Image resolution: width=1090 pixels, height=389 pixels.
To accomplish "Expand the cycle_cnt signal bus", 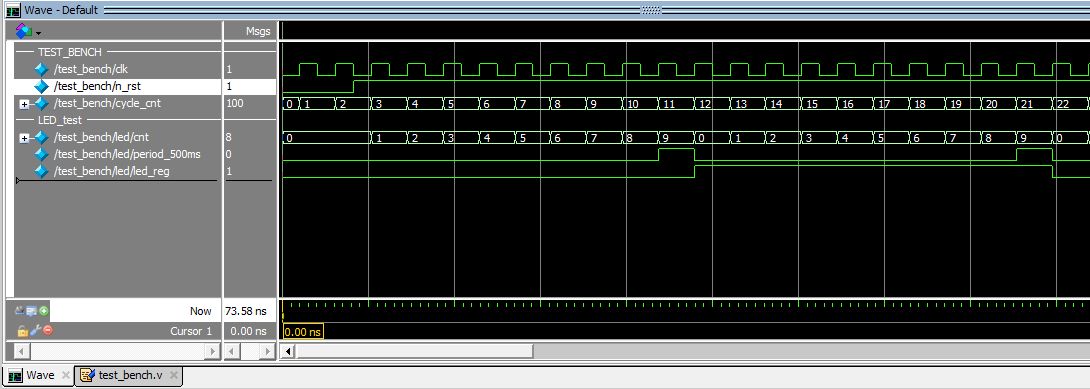I will click(24, 104).
